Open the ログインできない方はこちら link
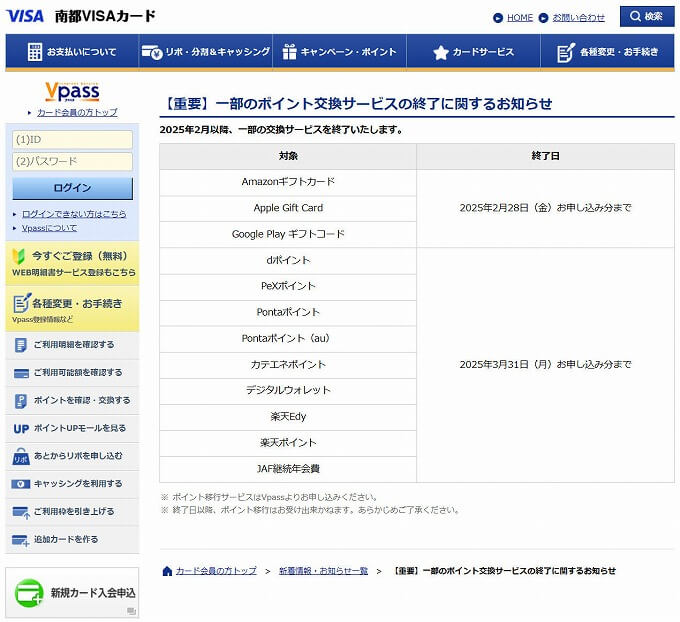 [x=74, y=214]
